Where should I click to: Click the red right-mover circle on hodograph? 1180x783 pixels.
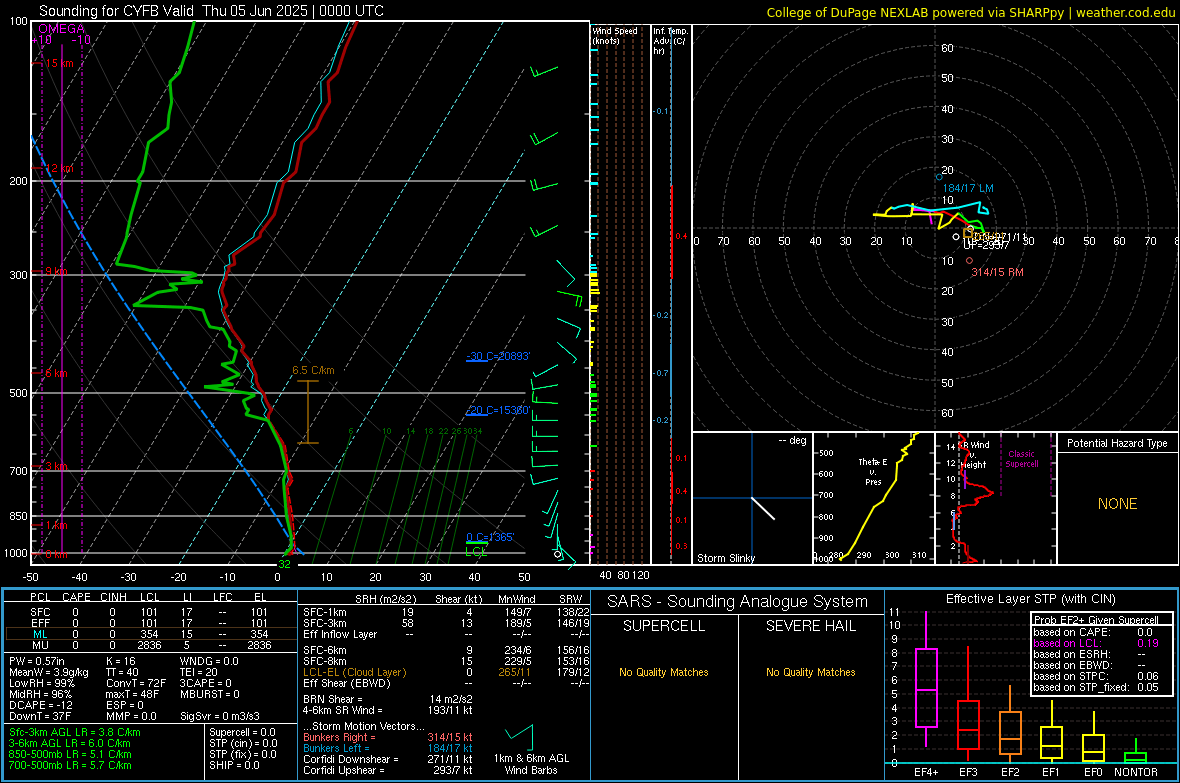(x=969, y=260)
